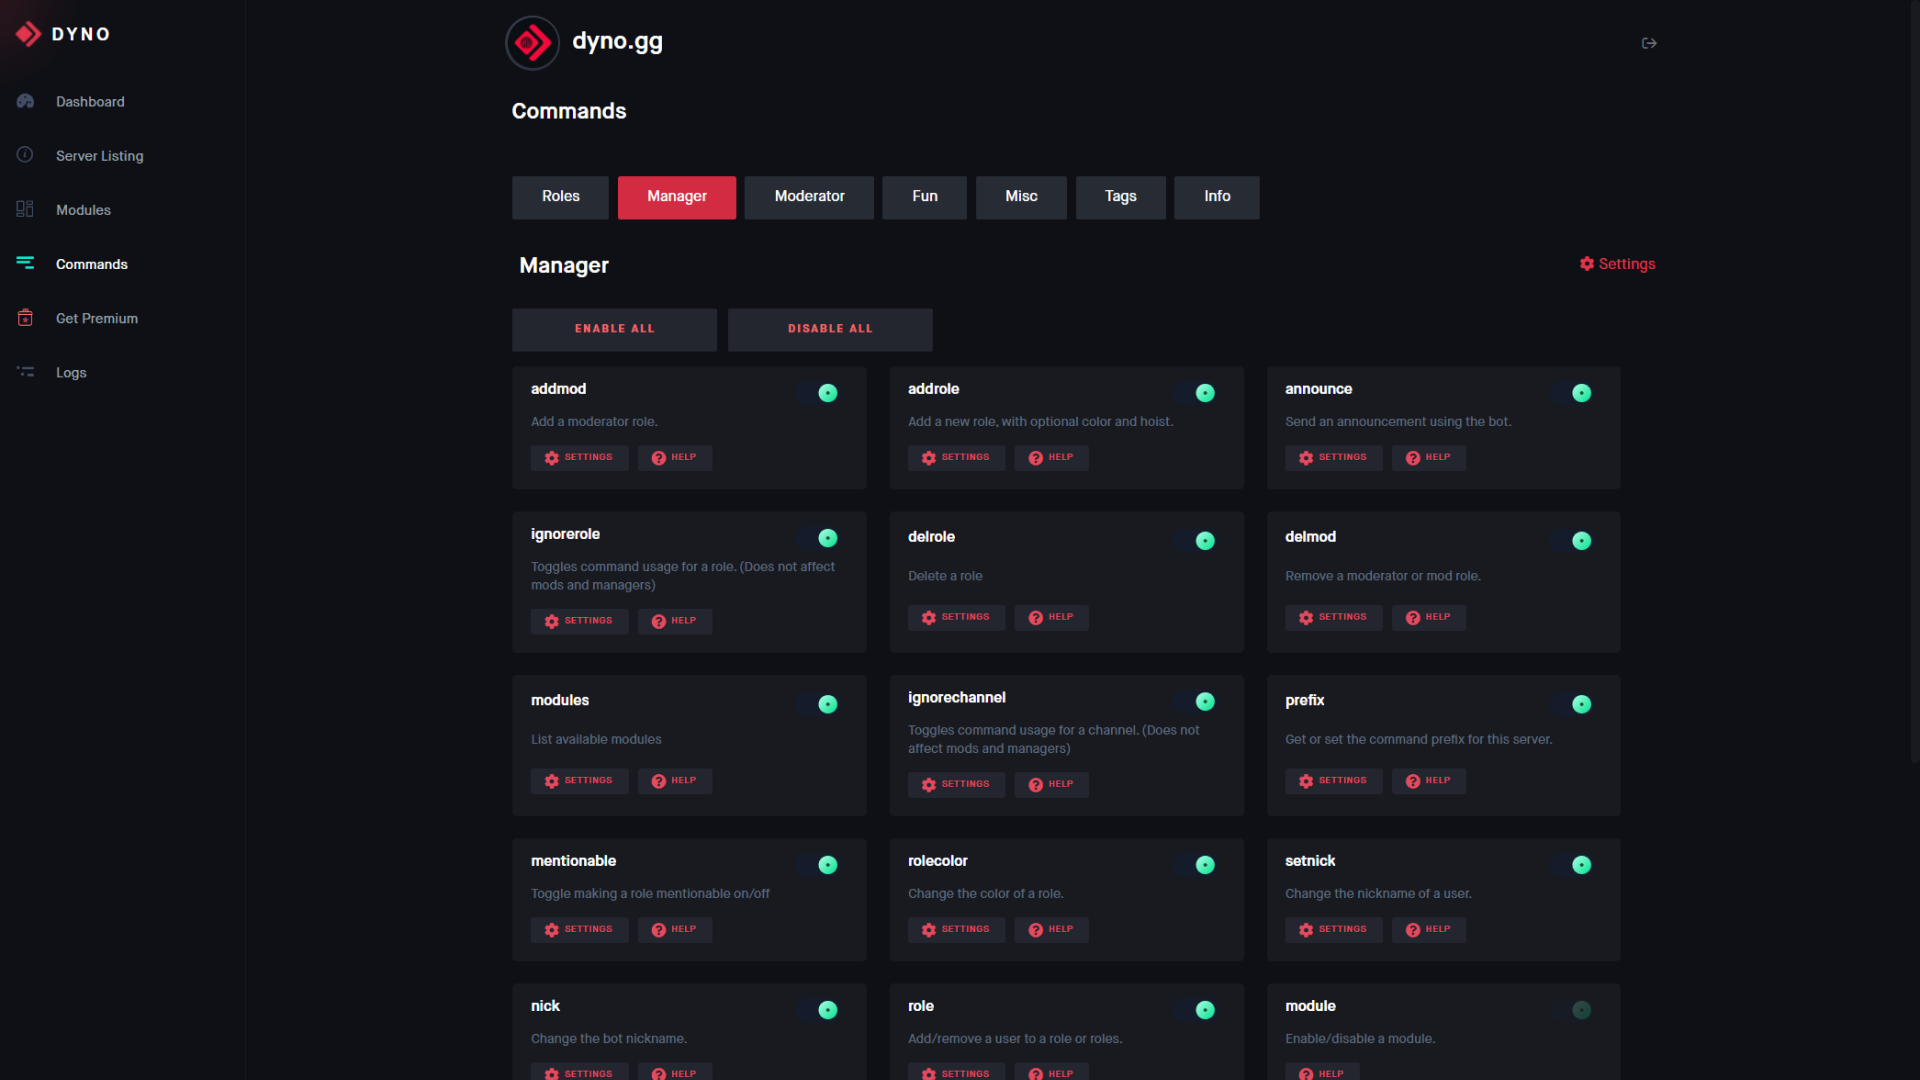Switch to the Tags tab
Viewport: 1920px width, 1080px height.
[x=1120, y=197]
